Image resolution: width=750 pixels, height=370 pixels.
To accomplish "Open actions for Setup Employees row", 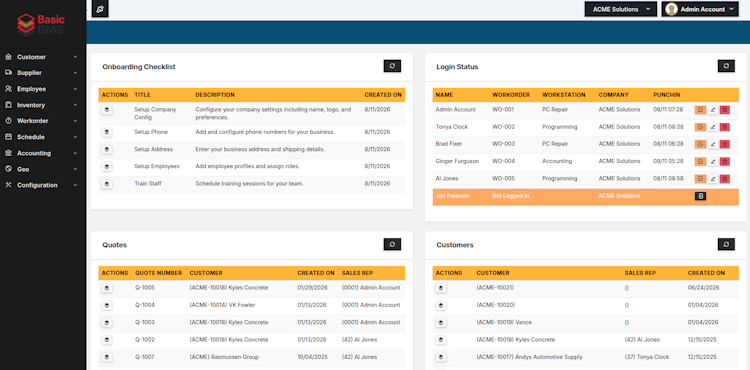I will click(107, 167).
